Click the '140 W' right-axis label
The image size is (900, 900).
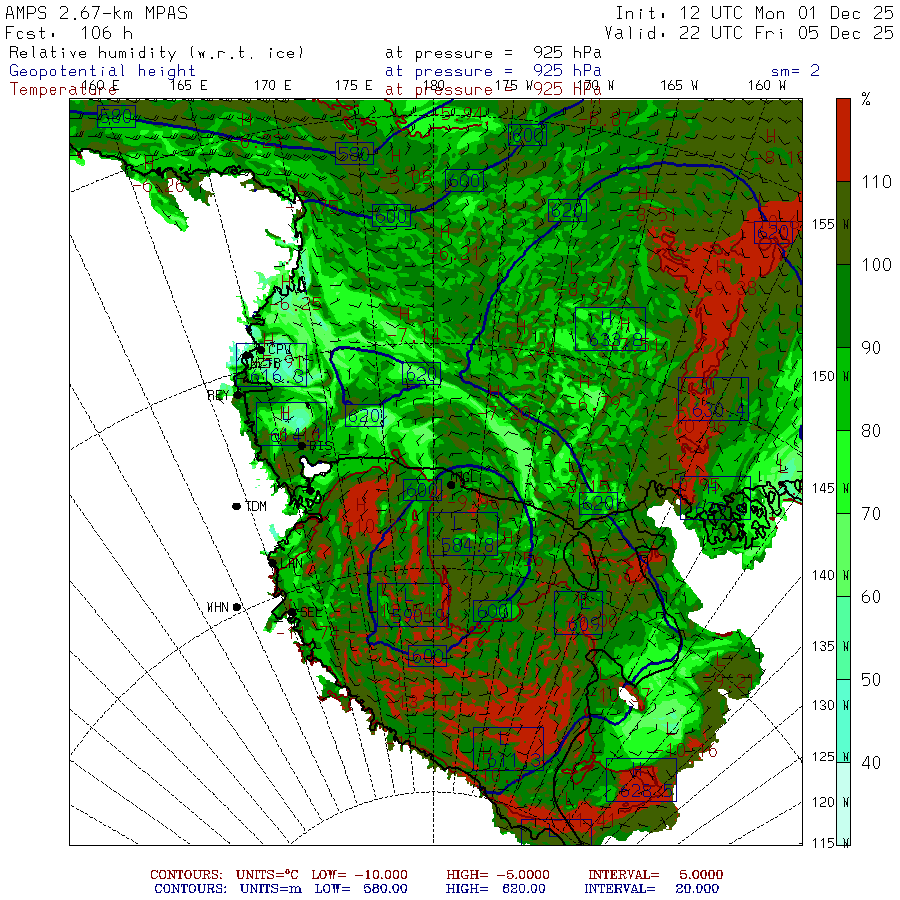(831, 575)
